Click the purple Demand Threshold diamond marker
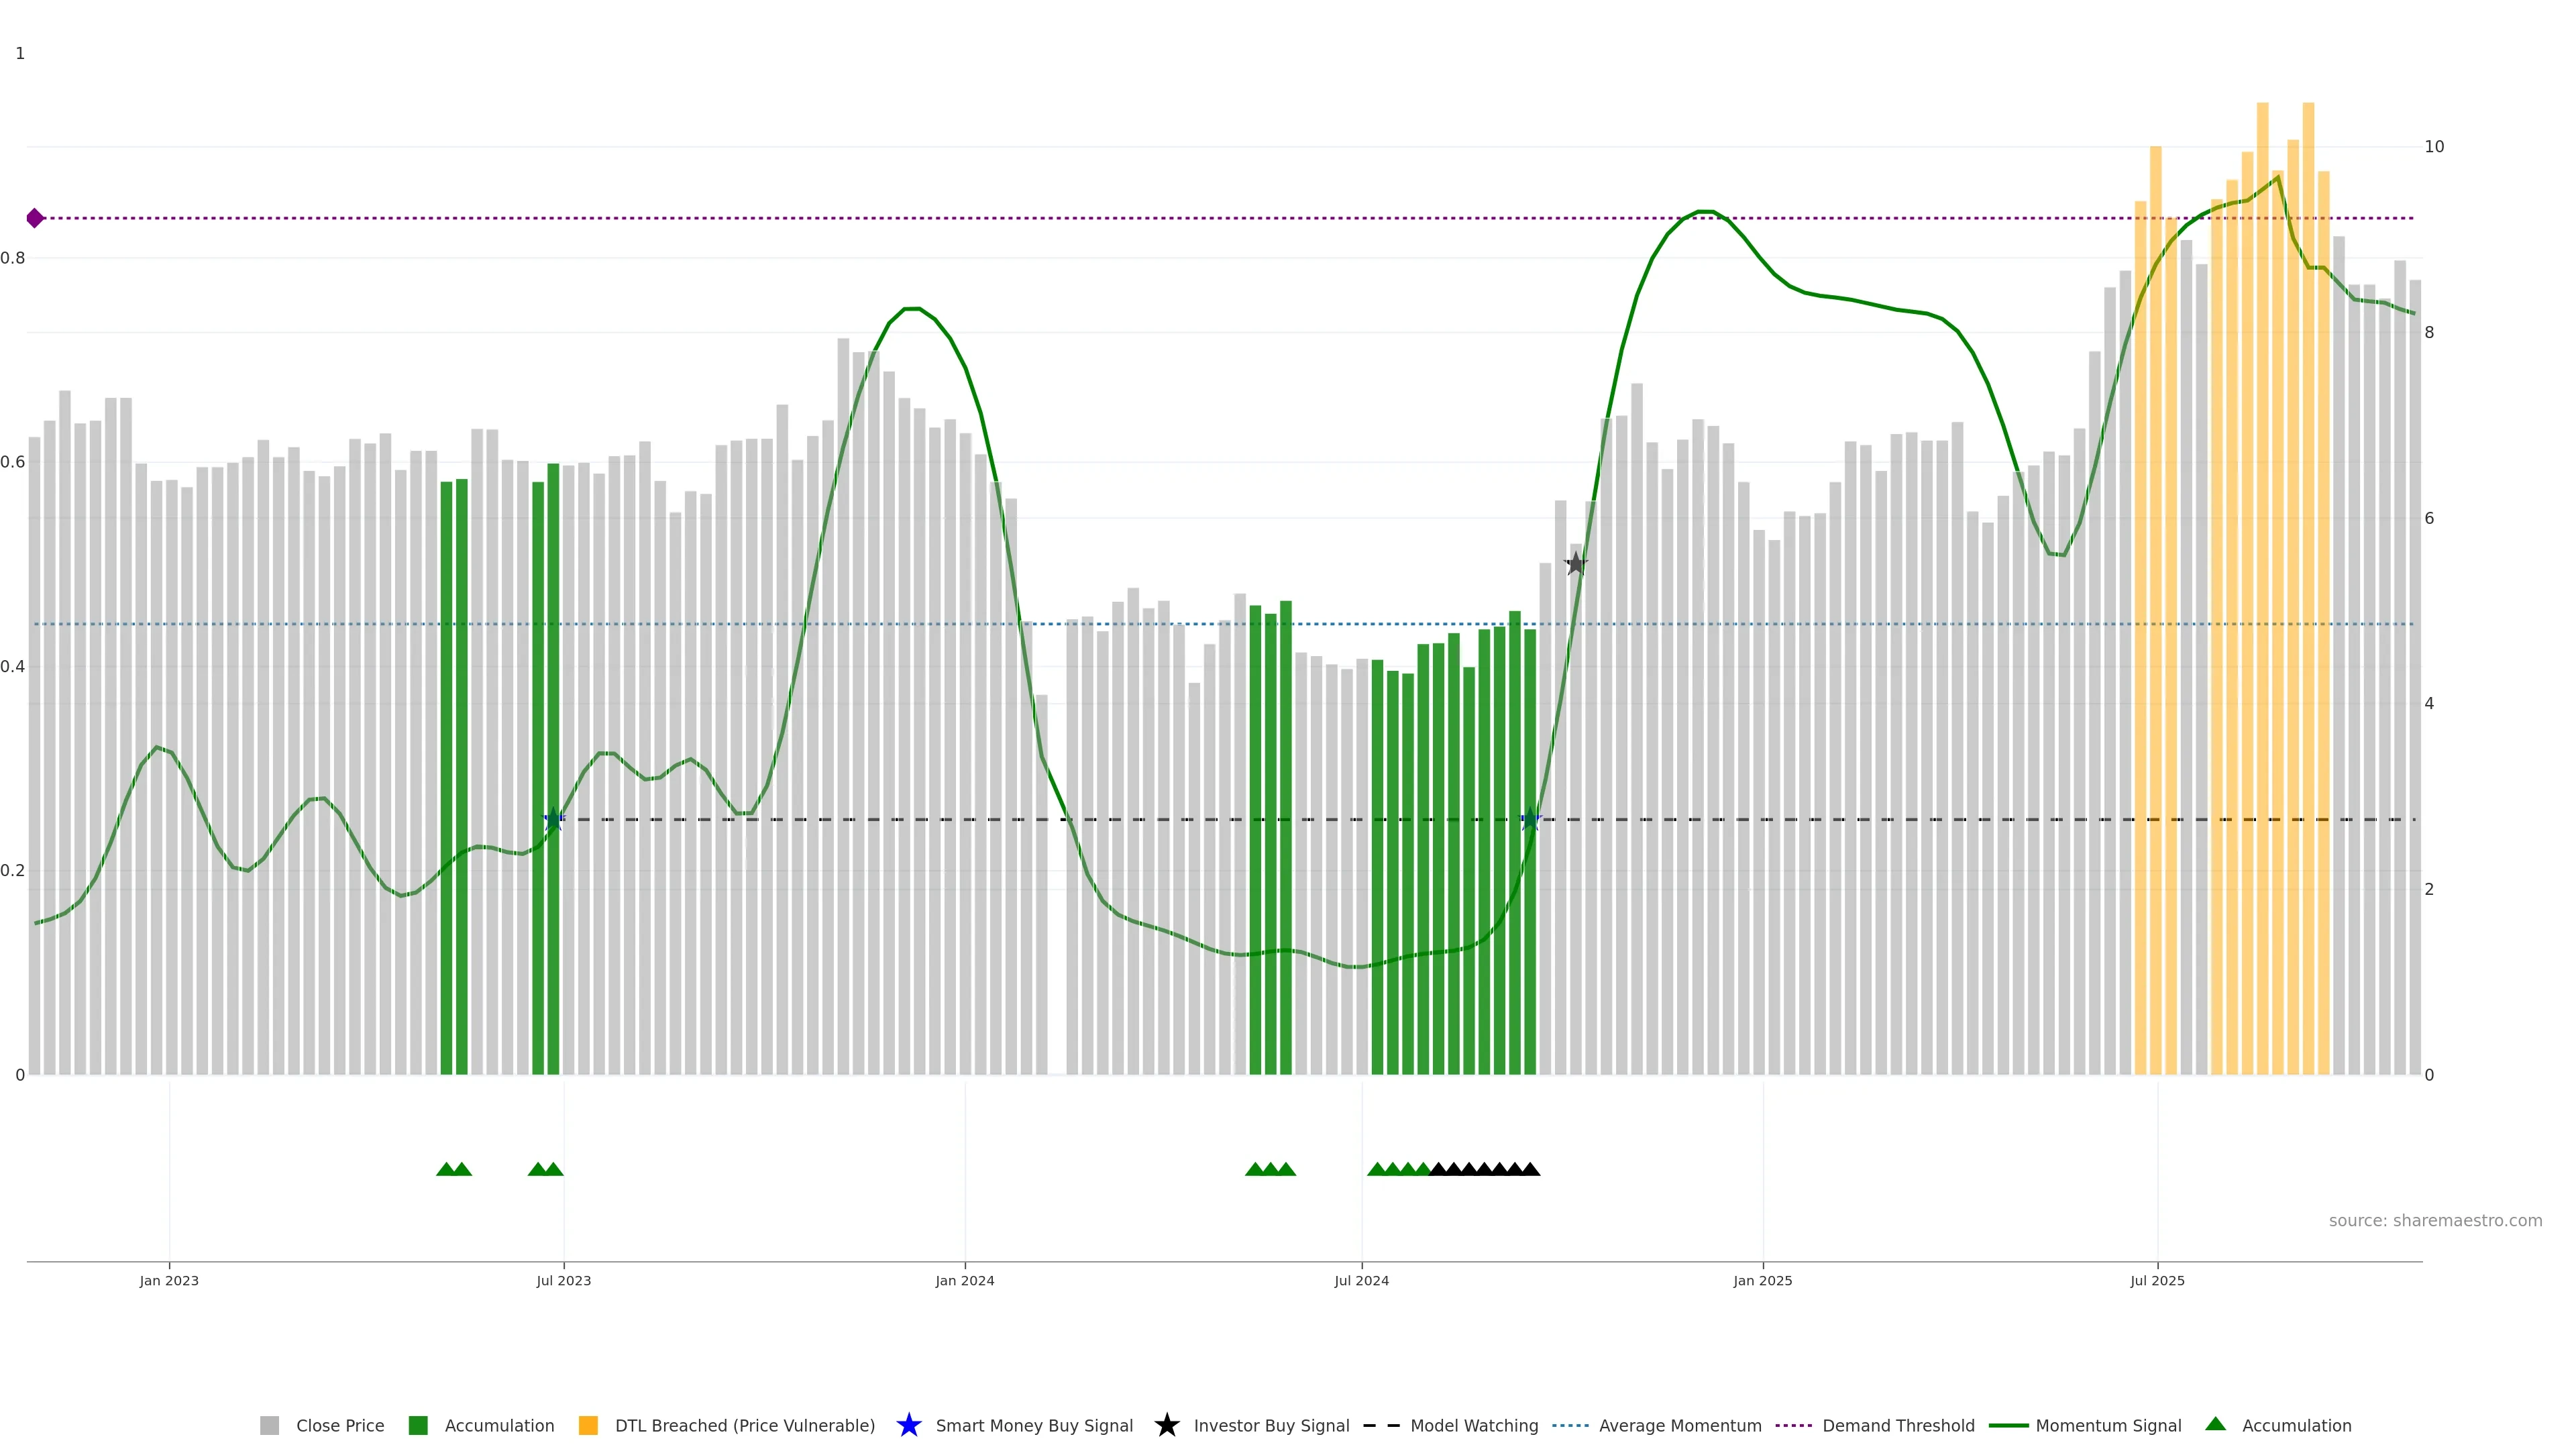This screenshot has width=2576, height=1449. coord(35,218)
